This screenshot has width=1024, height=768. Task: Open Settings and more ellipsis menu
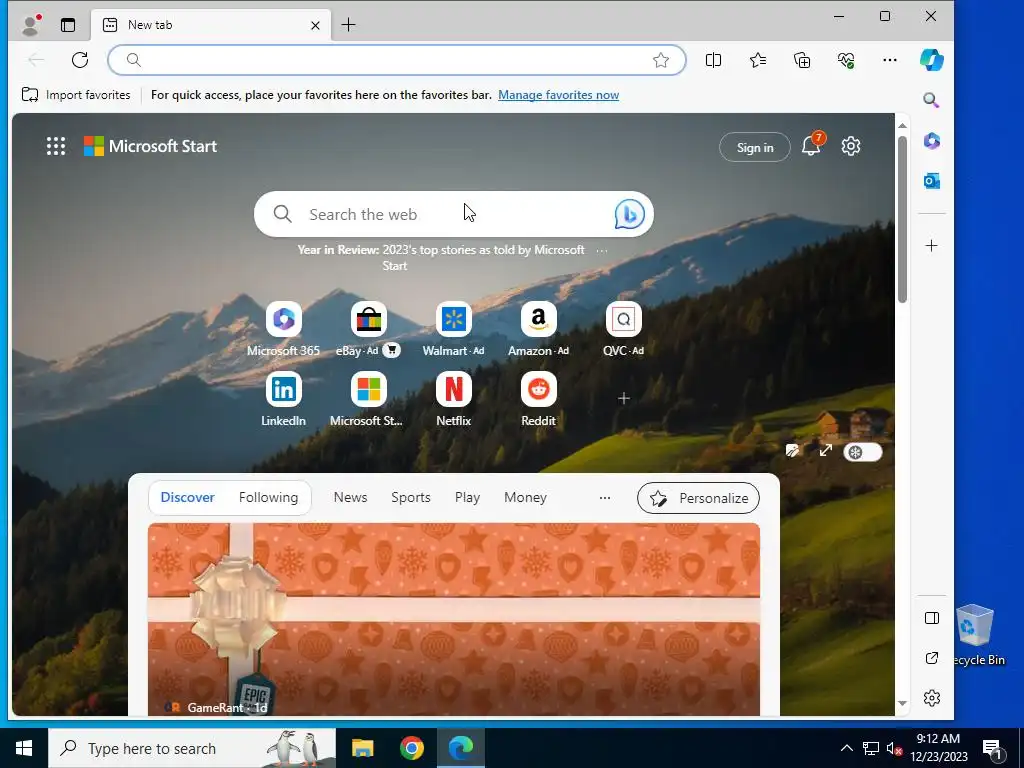[889, 60]
